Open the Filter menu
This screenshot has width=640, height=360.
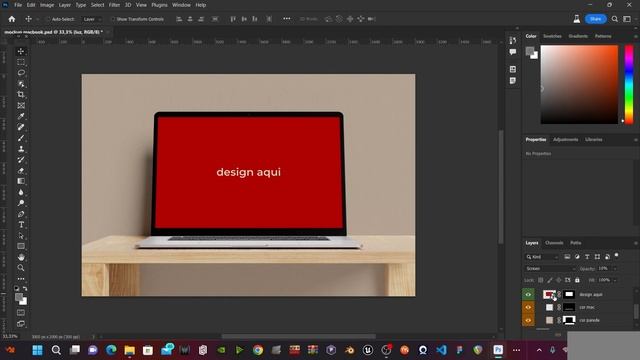[114, 5]
